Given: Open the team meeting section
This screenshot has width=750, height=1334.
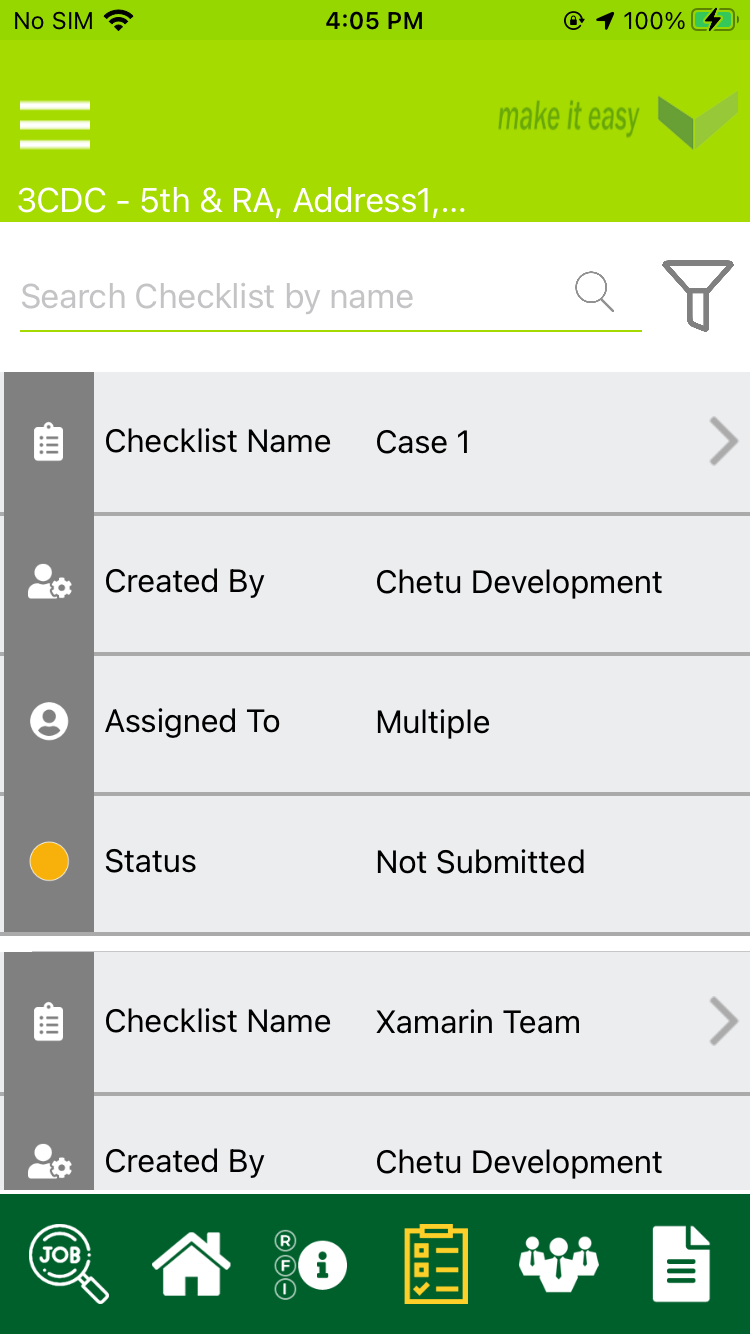Looking at the screenshot, I should [559, 1262].
